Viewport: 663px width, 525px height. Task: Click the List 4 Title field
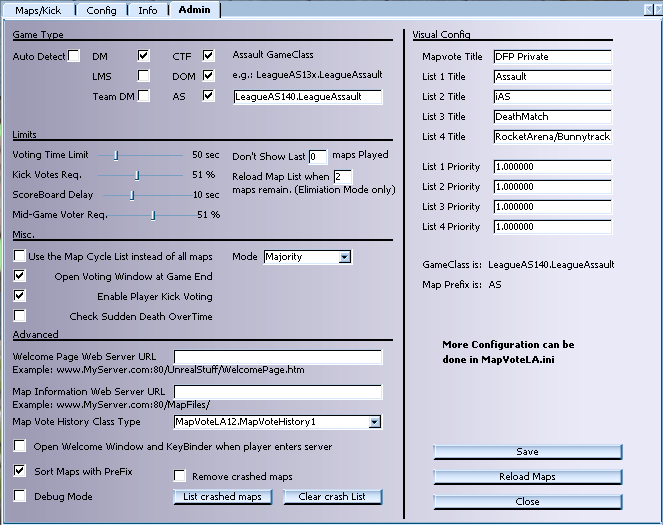click(552, 137)
